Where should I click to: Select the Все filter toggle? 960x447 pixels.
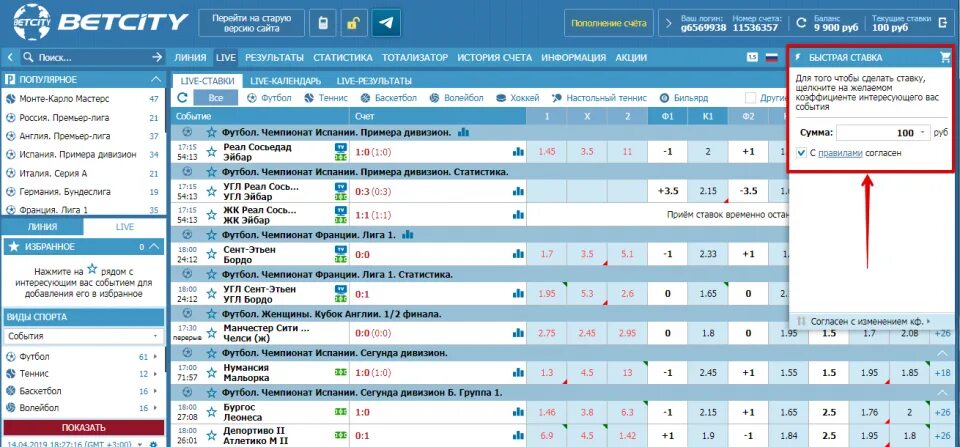[216, 97]
